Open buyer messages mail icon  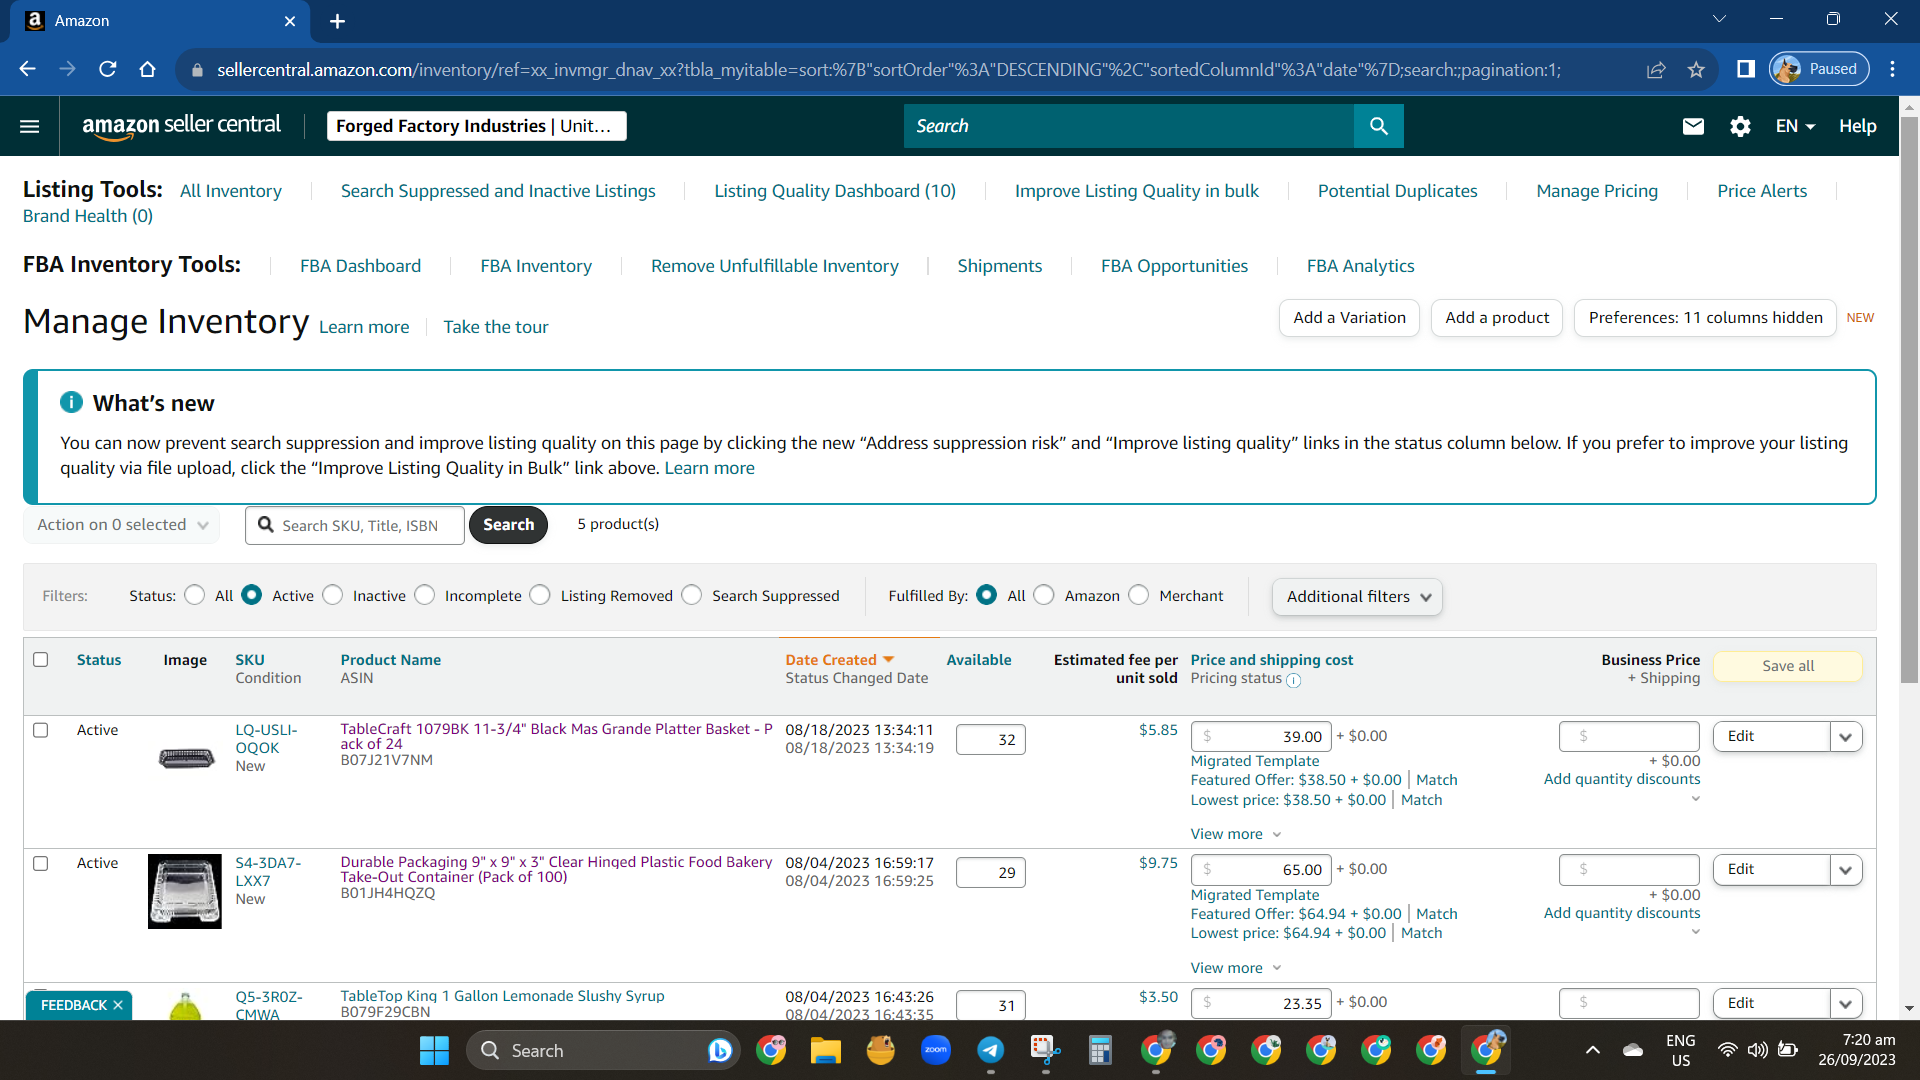tap(1693, 126)
